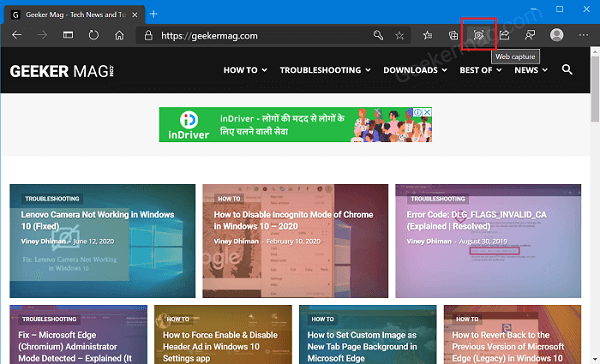This screenshot has width=600, height=364.
Task: Go back with the back arrow
Action: click(16, 35)
